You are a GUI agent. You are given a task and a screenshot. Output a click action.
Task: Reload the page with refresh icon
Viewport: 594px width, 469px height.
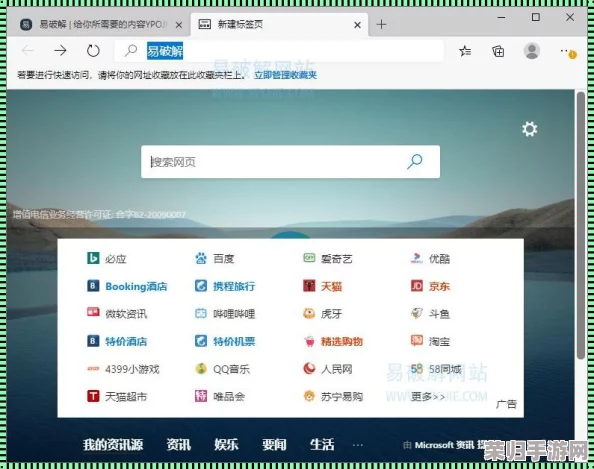(93, 50)
